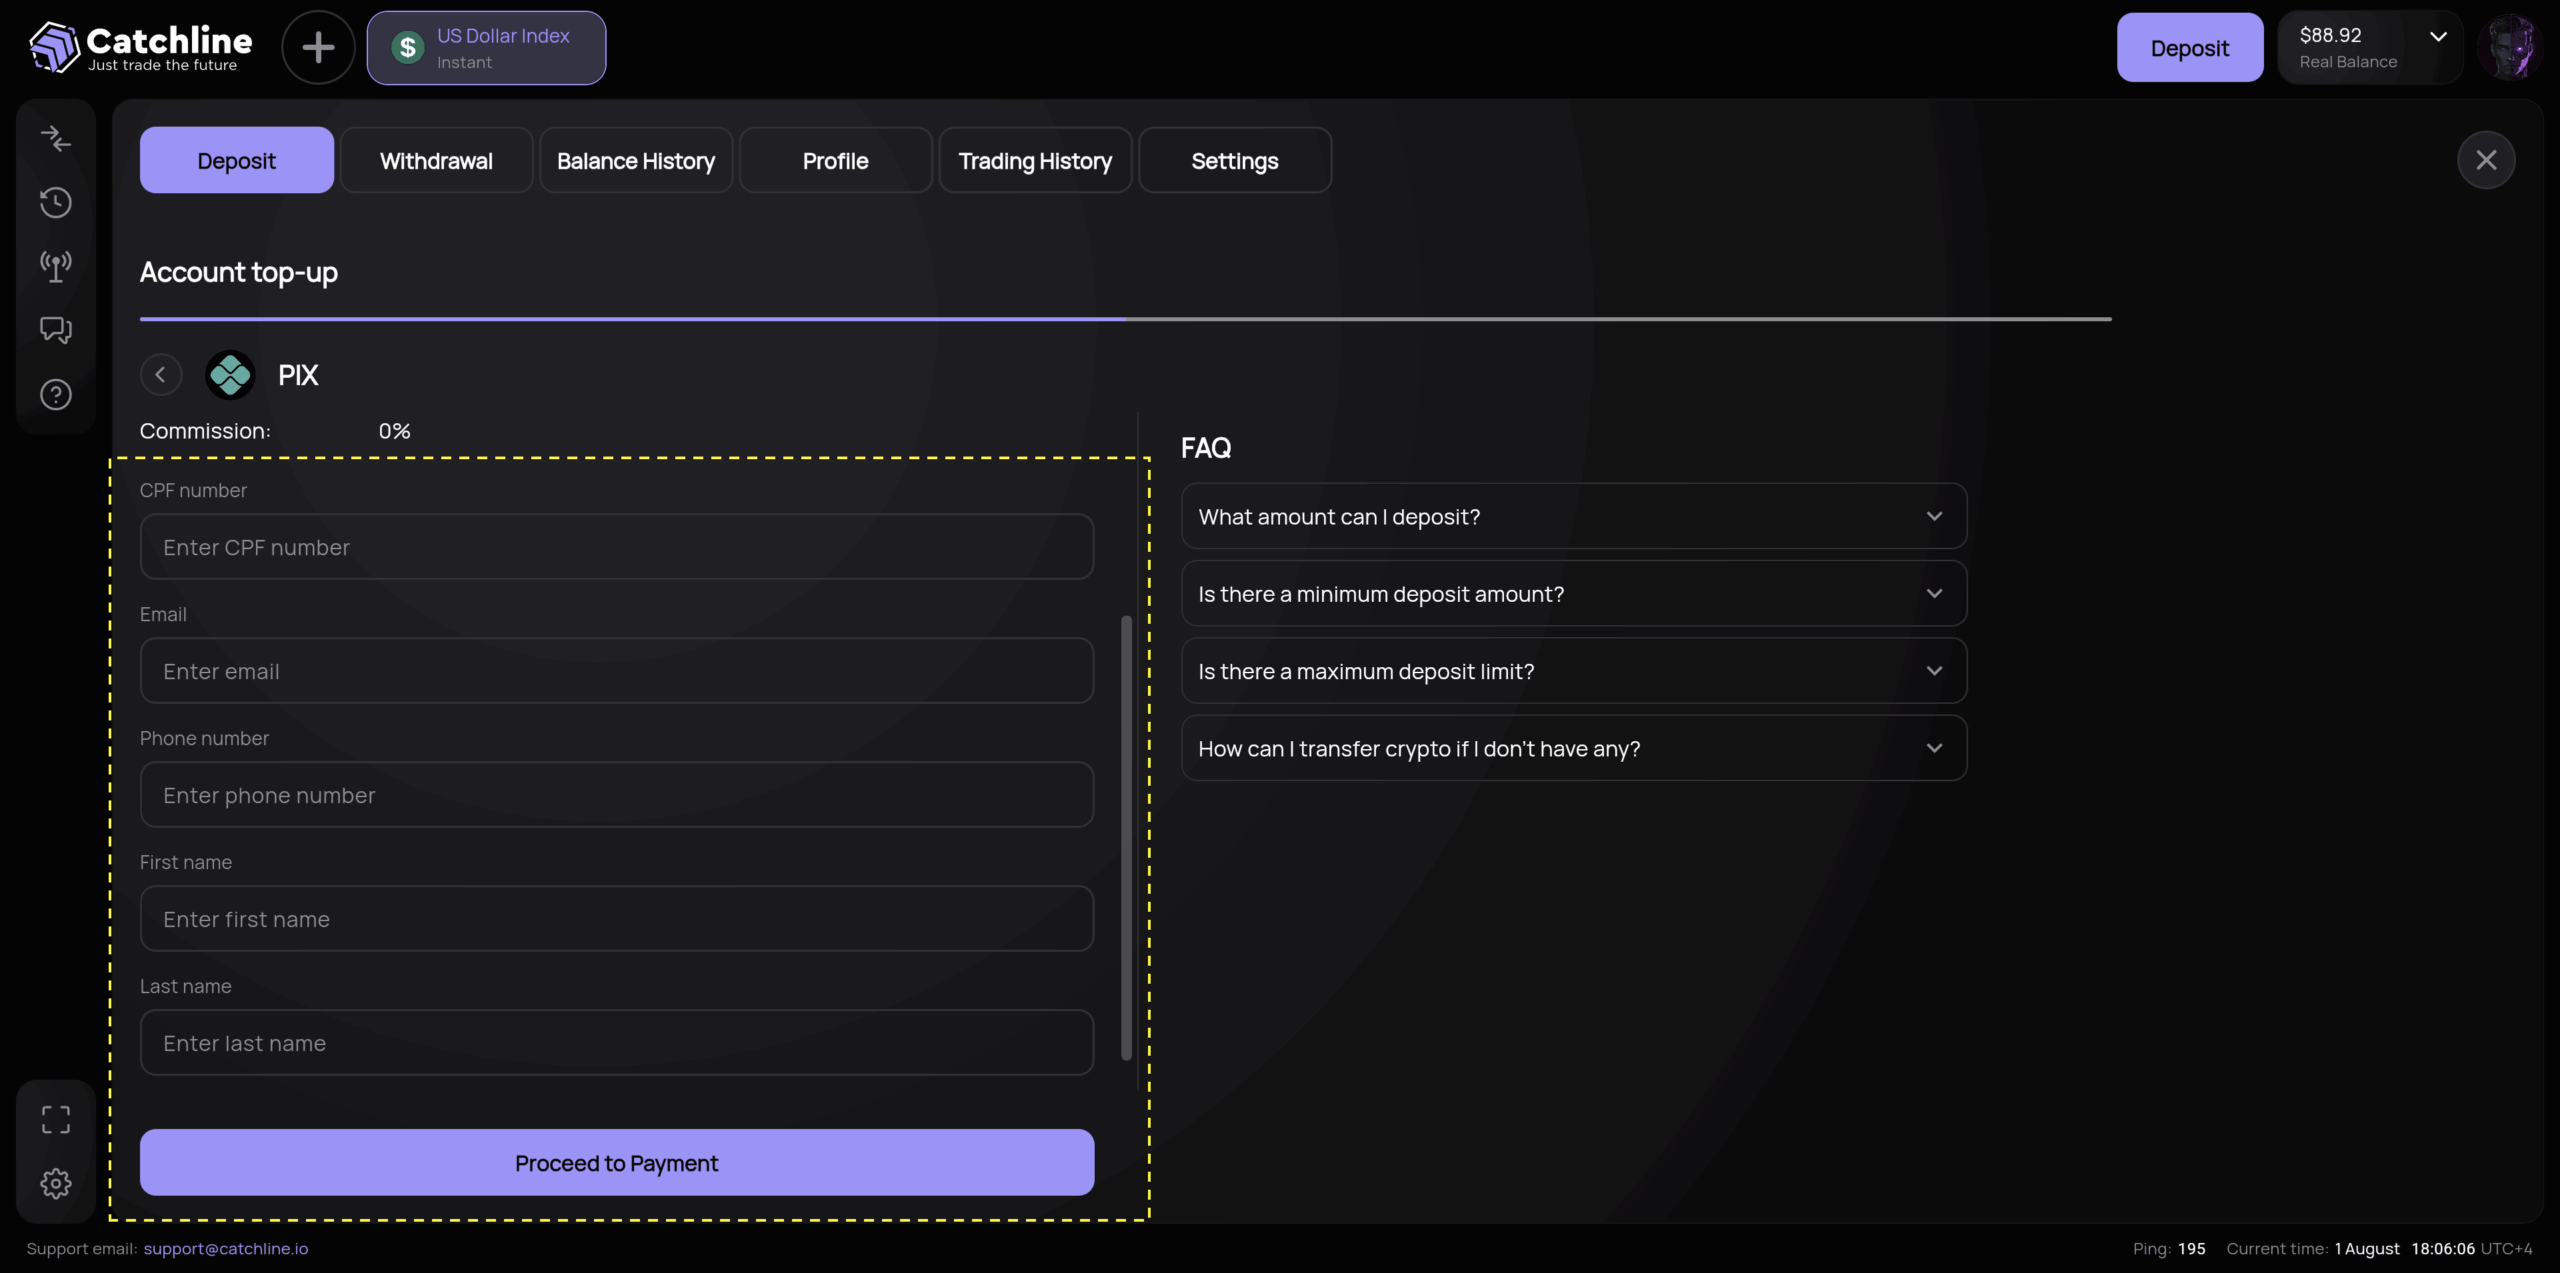Screen dimensions: 2560x1273
Task: Open the user avatar menu
Action: (2510, 47)
